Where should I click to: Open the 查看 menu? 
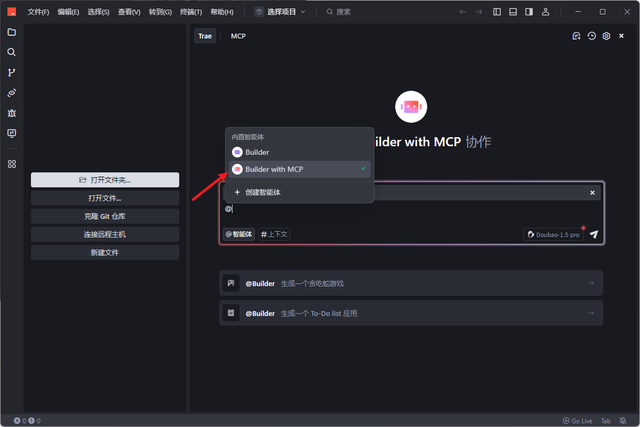(129, 12)
